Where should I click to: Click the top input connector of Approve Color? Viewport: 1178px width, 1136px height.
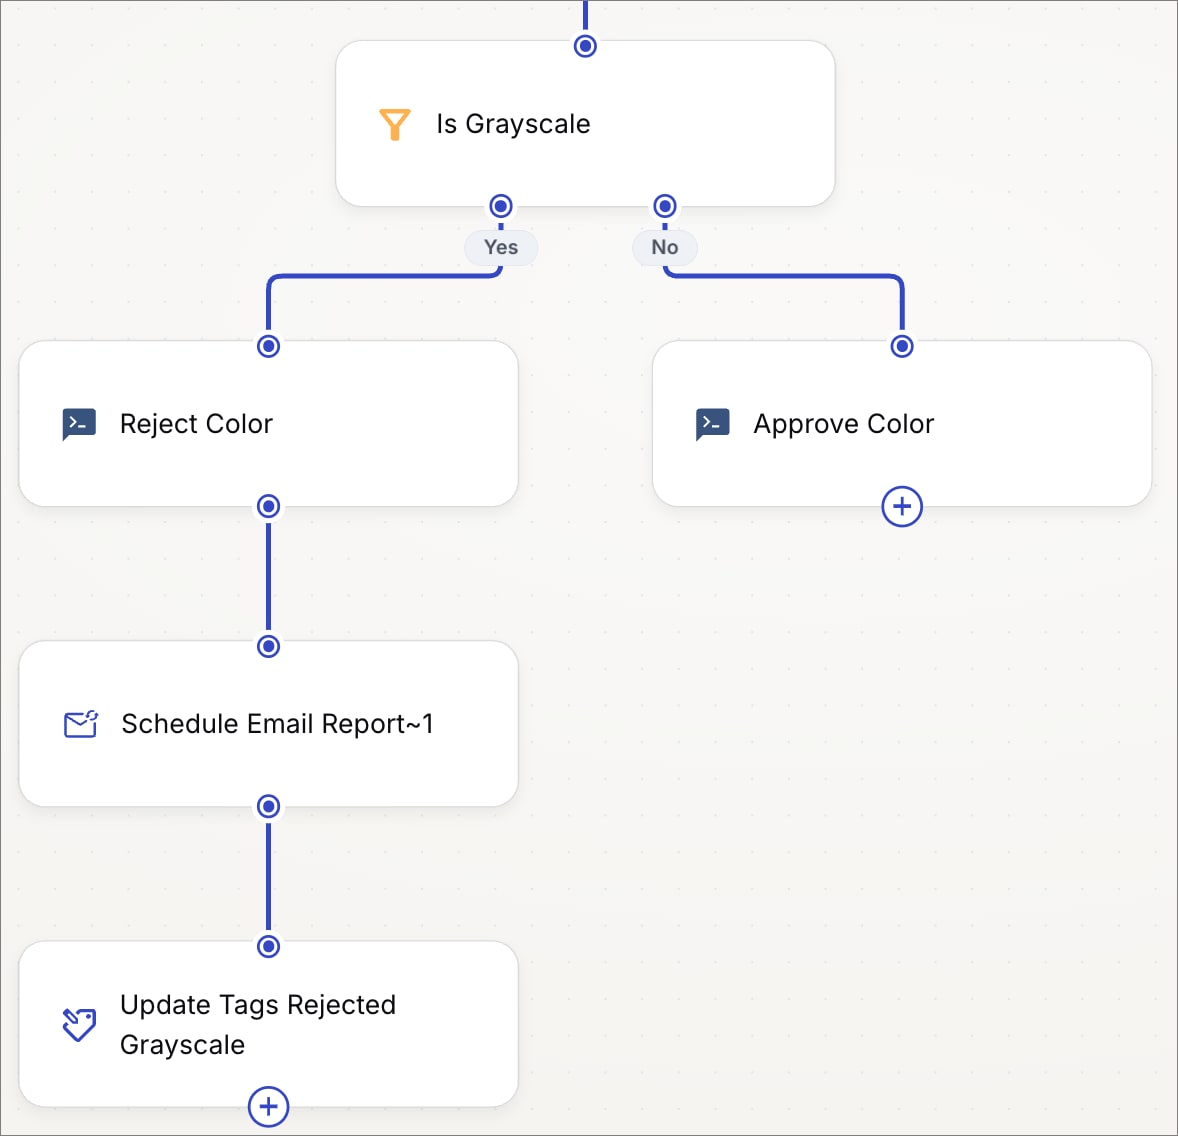[x=902, y=346]
